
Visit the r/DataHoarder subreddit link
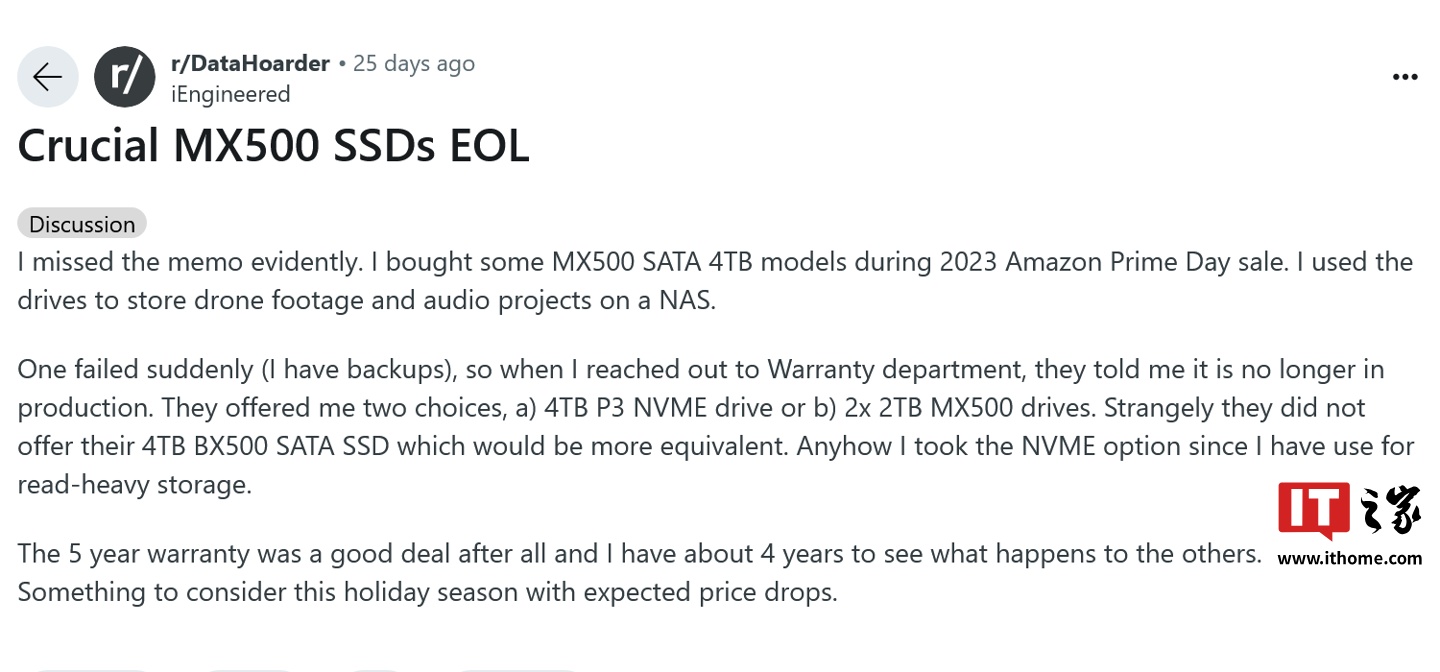[x=250, y=63]
